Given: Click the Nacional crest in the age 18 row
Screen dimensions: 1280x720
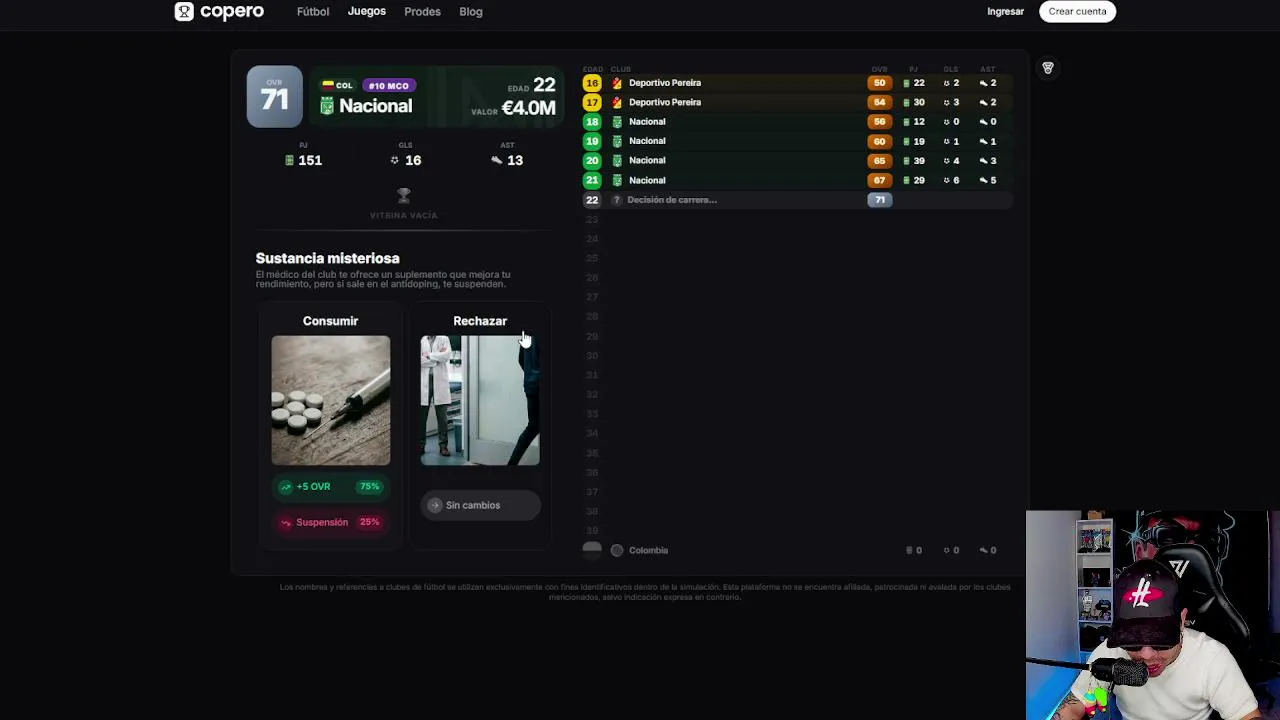Looking at the screenshot, I should point(617,122).
